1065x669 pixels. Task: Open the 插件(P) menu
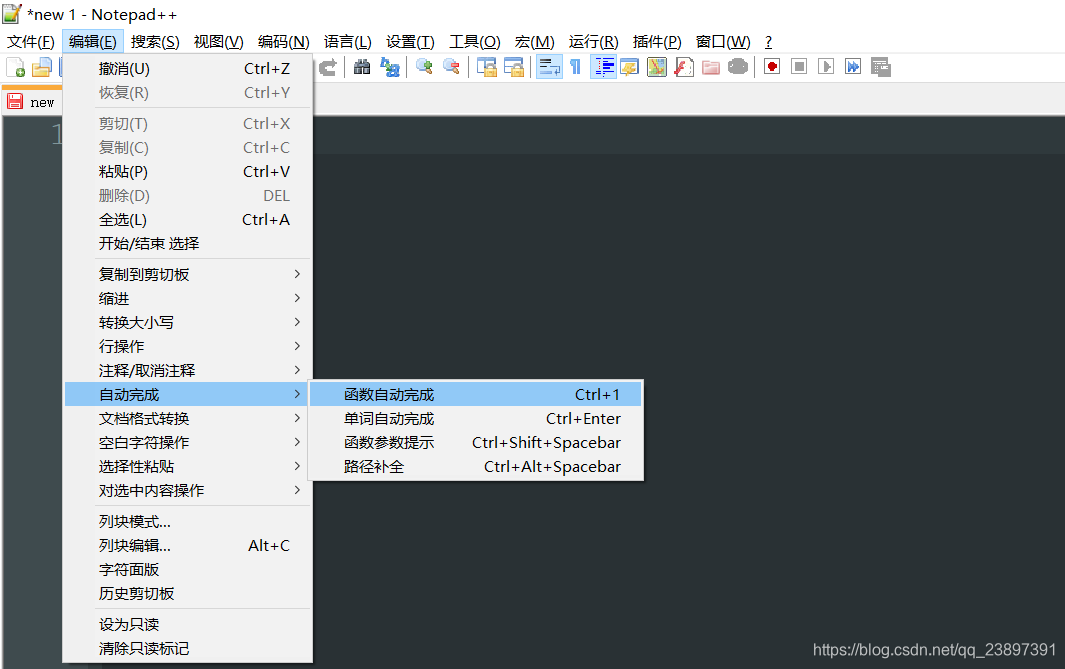pyautogui.click(x=657, y=42)
